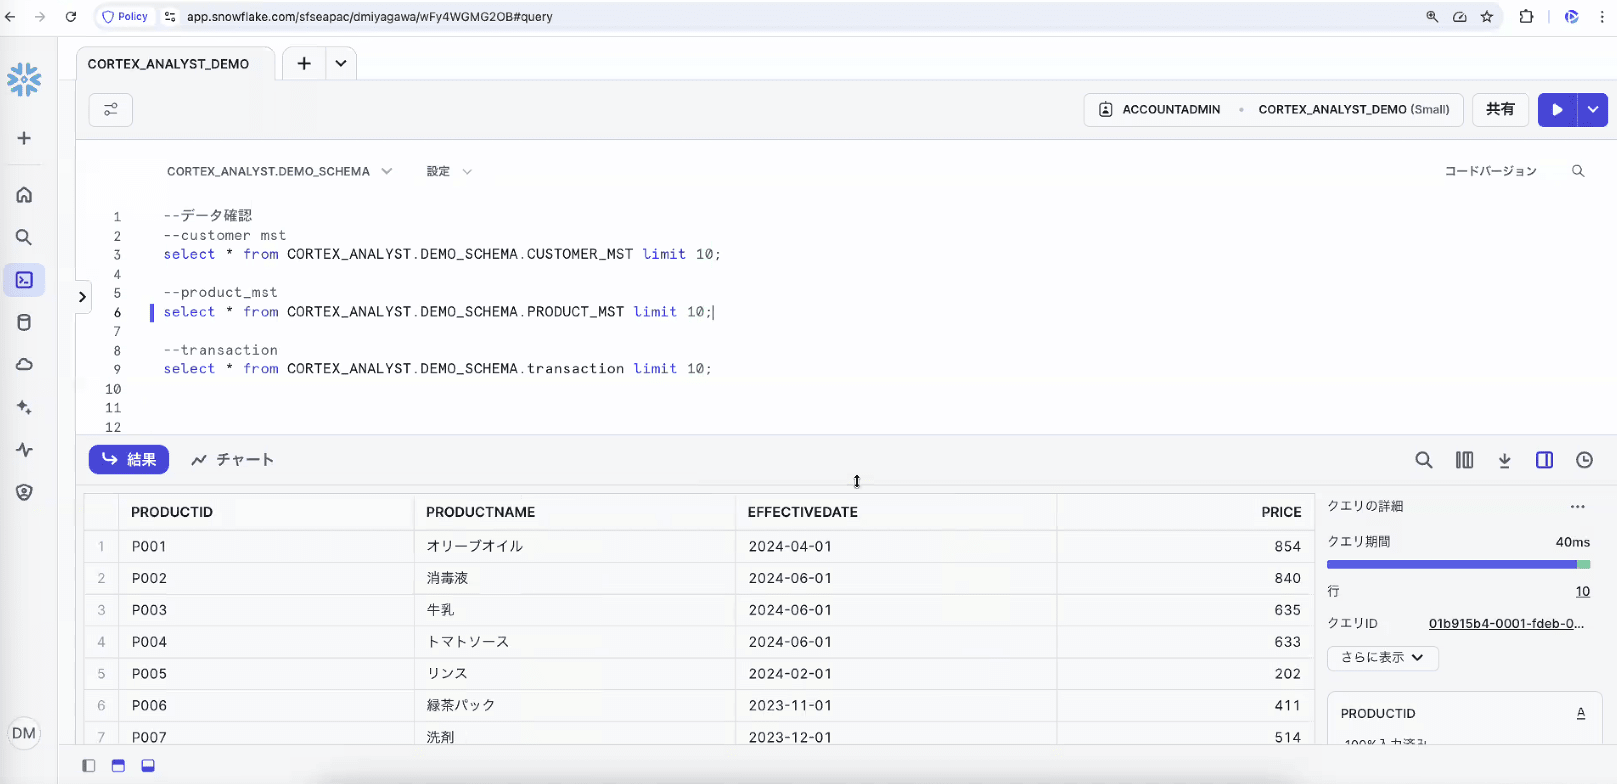
Task: Open DM user profile avatar
Action: point(24,733)
